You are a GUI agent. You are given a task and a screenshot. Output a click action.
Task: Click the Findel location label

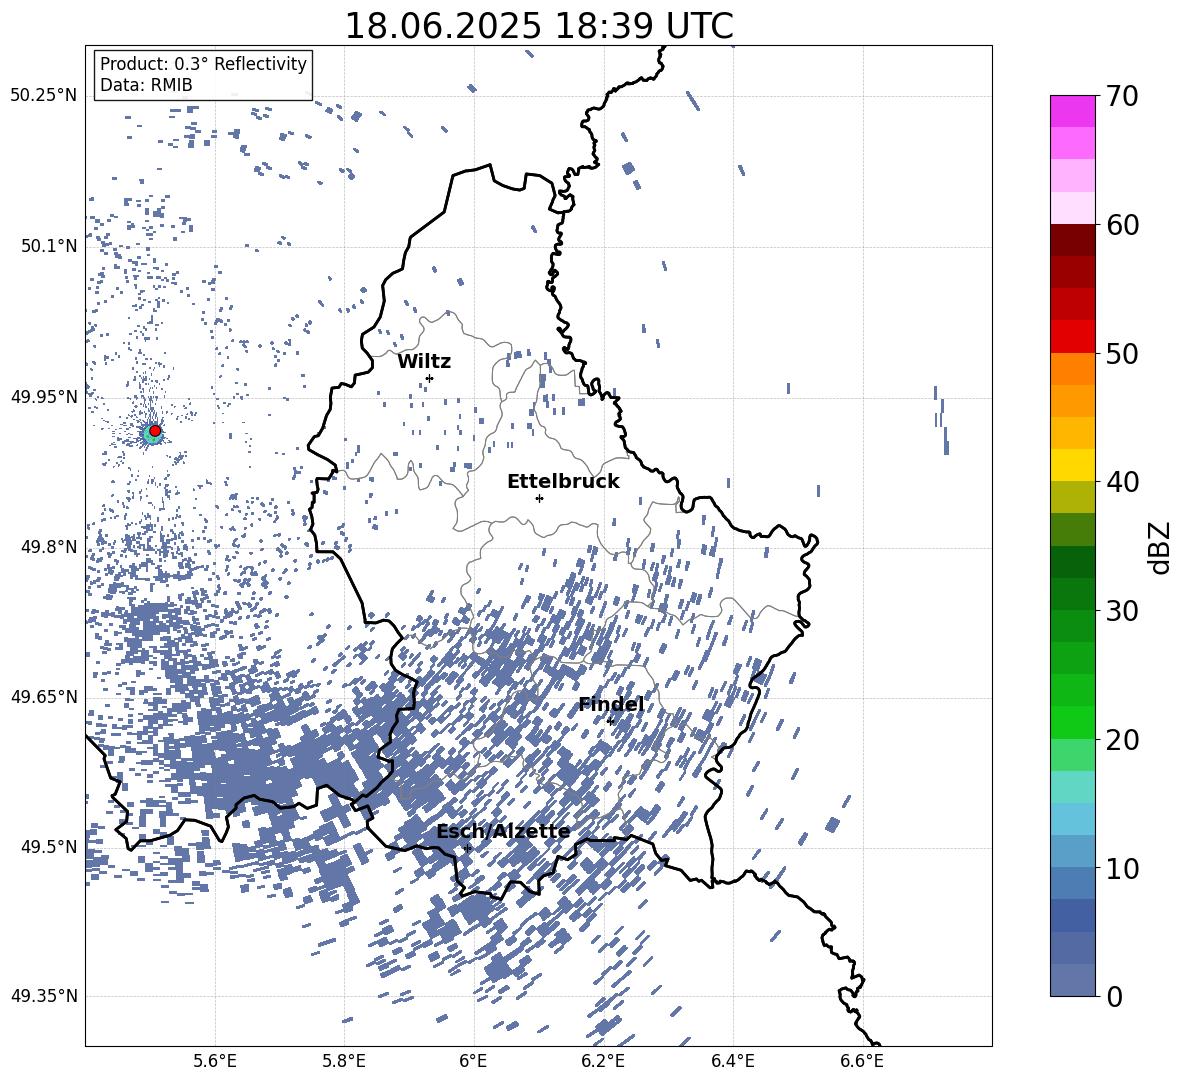click(x=611, y=704)
